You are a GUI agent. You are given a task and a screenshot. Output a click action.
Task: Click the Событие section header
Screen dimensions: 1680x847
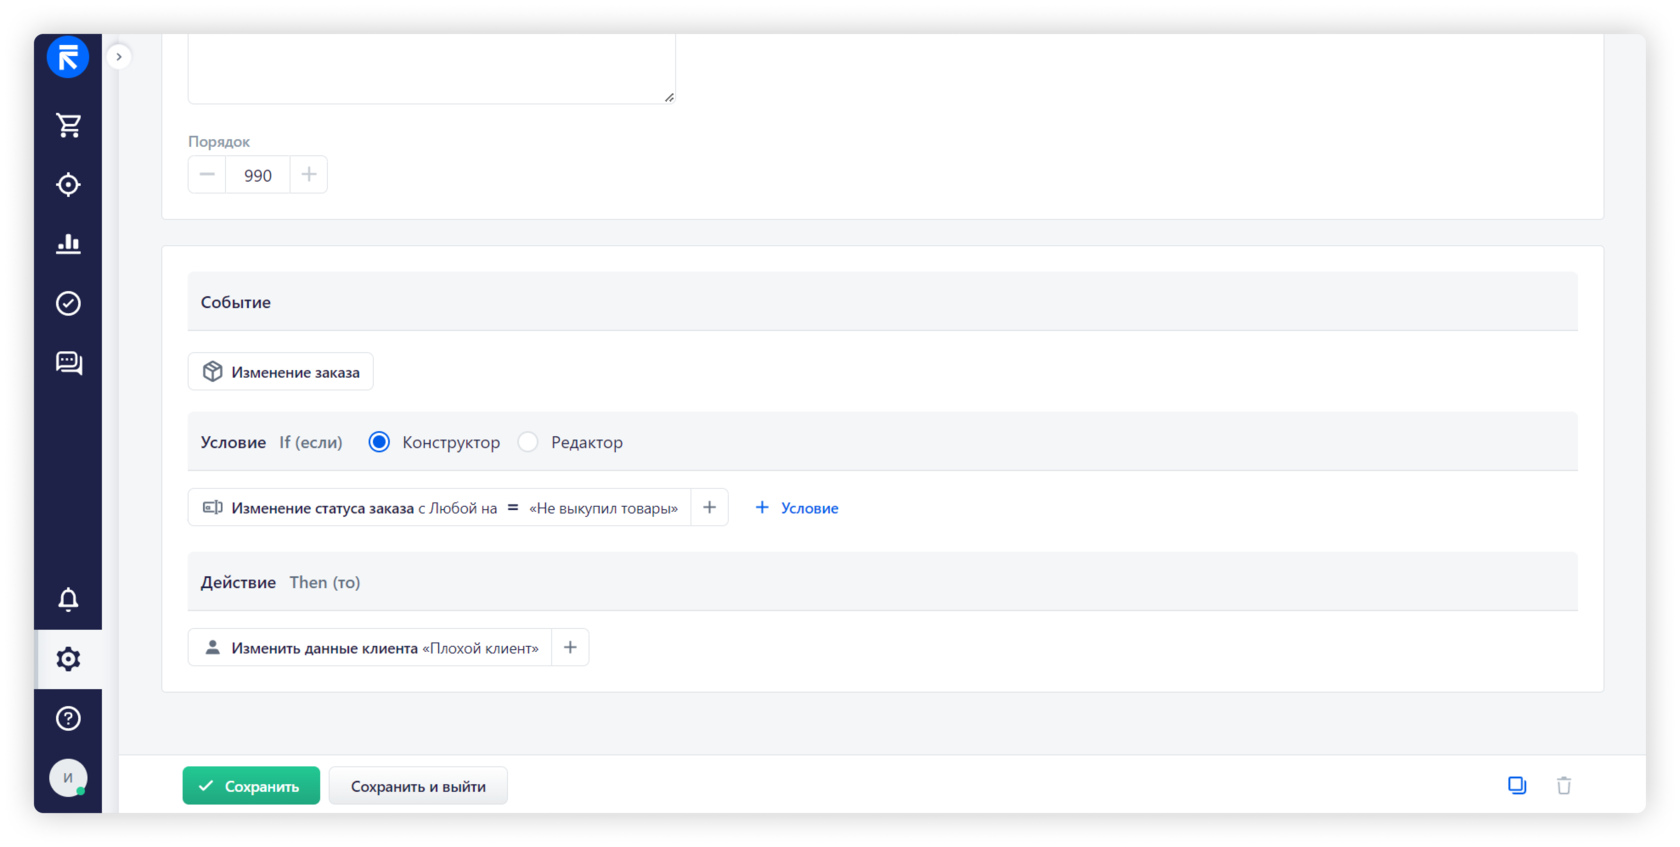point(883,302)
